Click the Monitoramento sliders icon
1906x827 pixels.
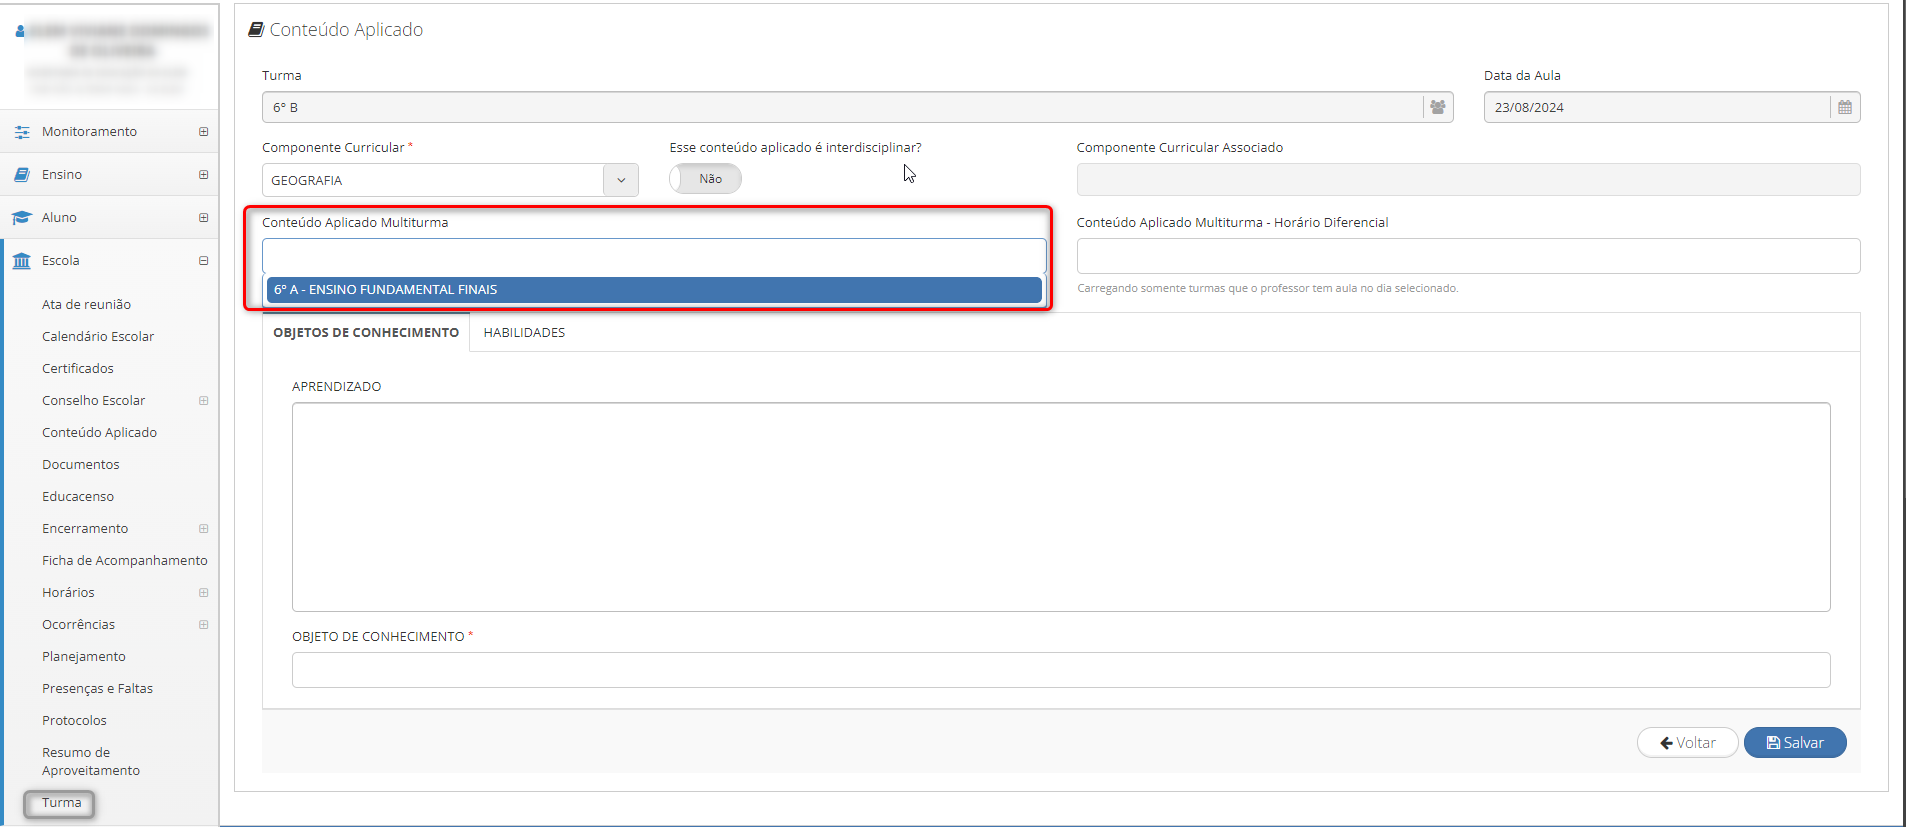[x=22, y=132]
